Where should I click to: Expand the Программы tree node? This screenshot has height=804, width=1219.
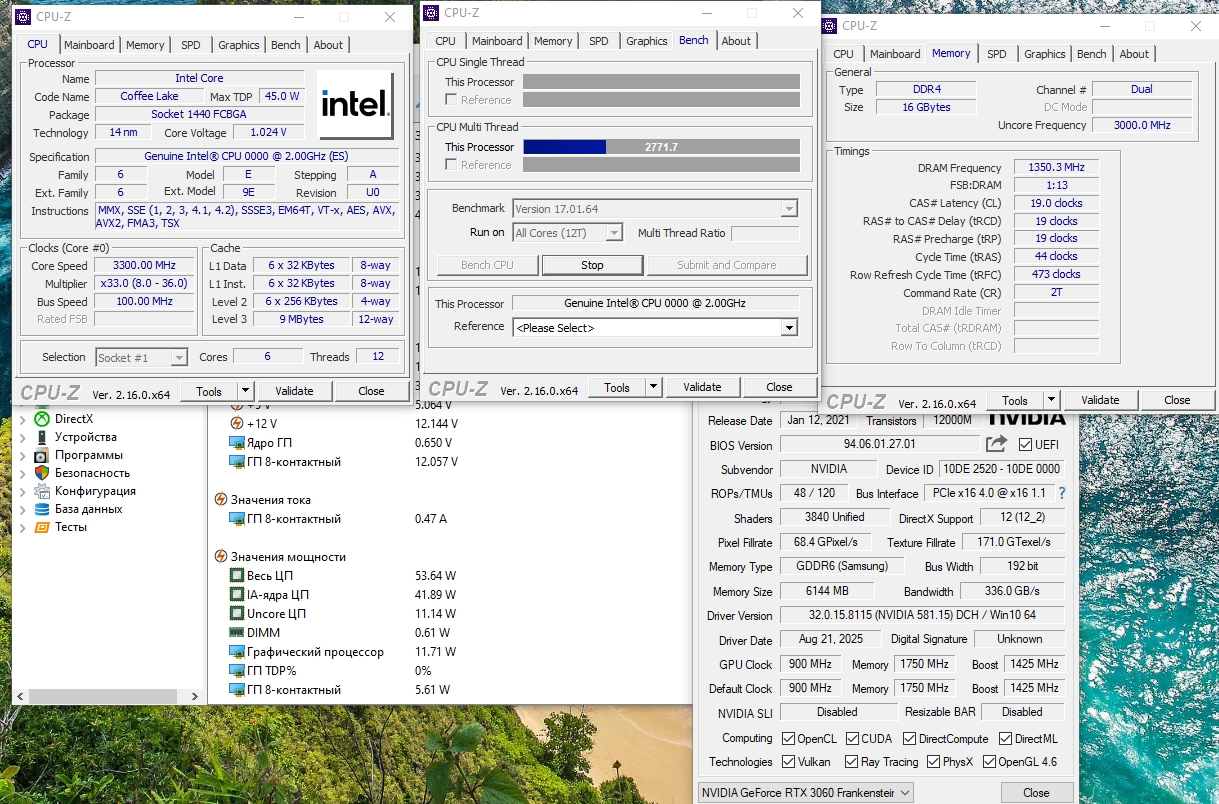click(23, 455)
